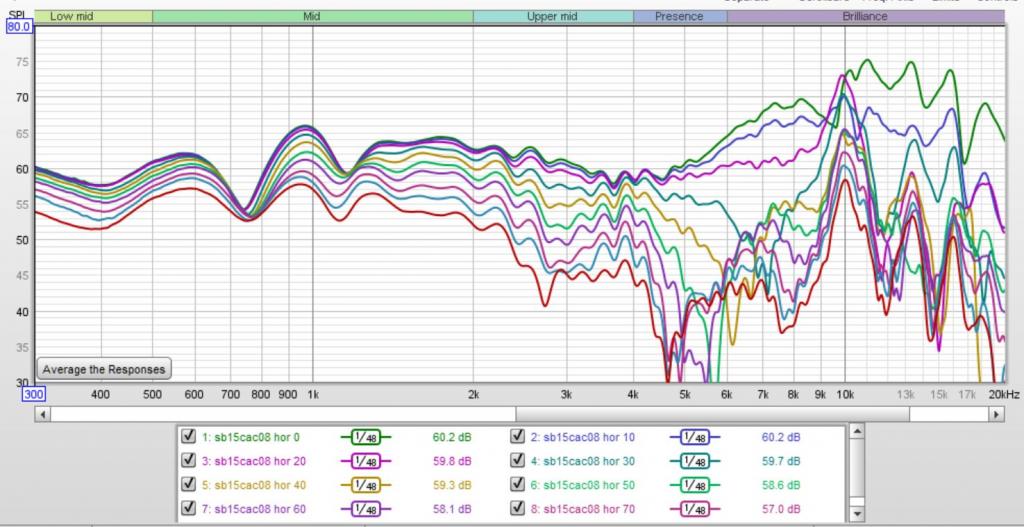Click the 1/48 smoothing icon for hor 0
Viewport: 1024px width, 527px height.
365,438
